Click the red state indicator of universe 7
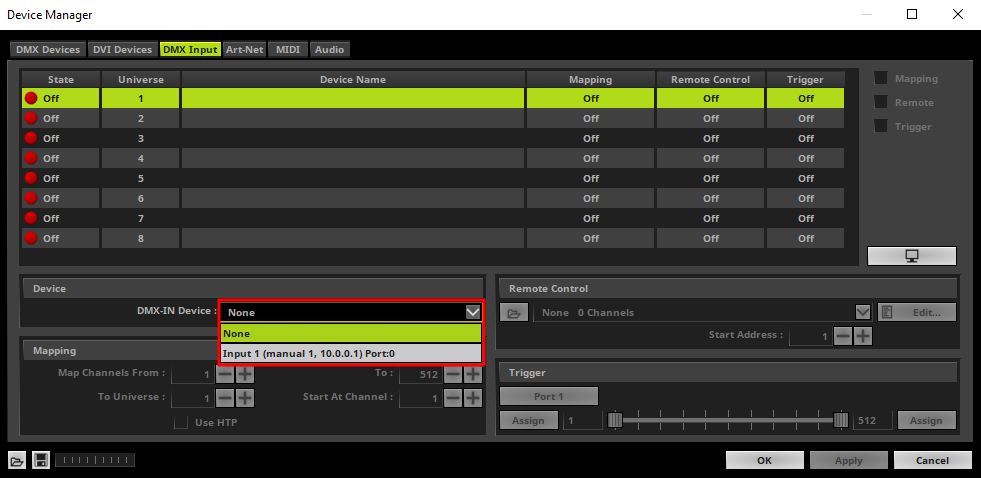 (x=31, y=218)
